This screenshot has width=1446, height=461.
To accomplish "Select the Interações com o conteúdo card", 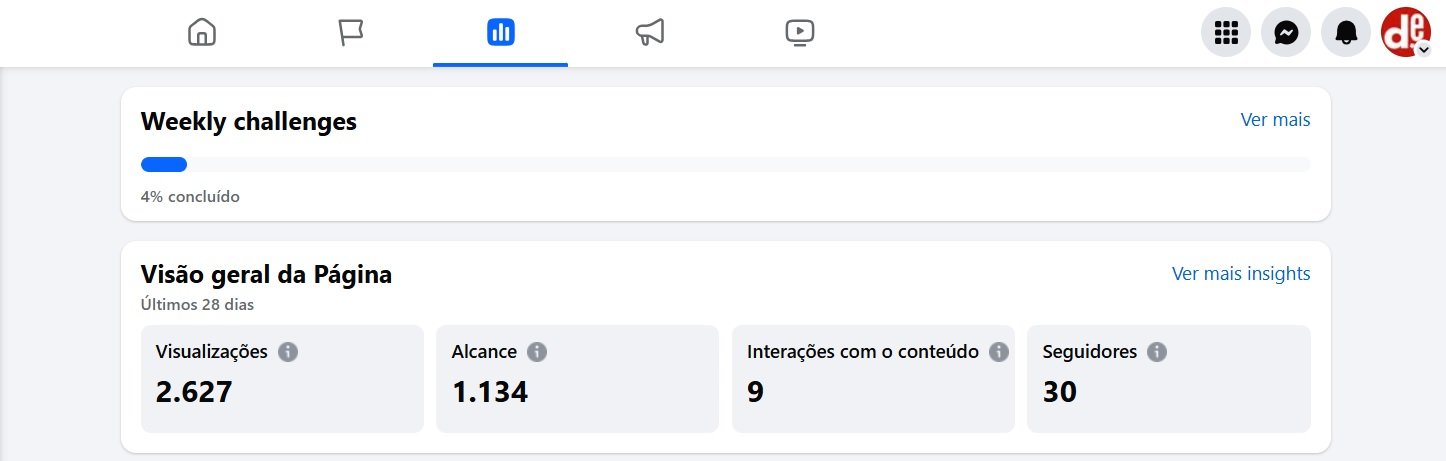I will 873,379.
